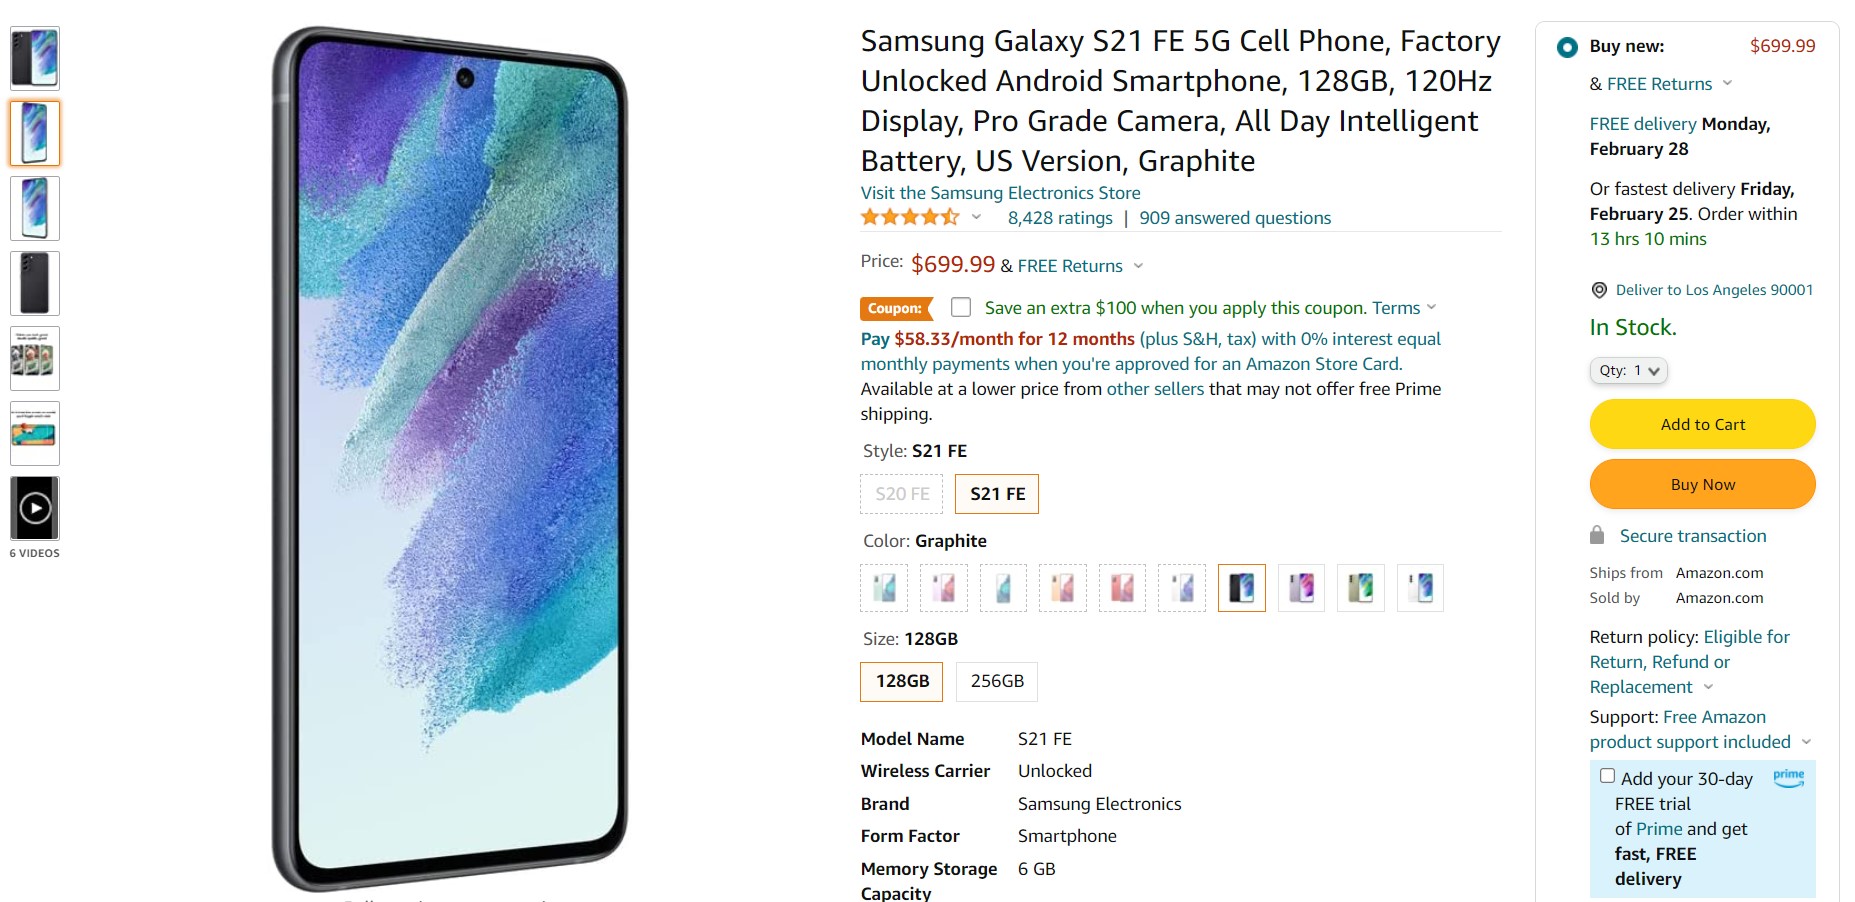Tick the $100 coupon checkbox
This screenshot has width=1855, height=902.
961,307
